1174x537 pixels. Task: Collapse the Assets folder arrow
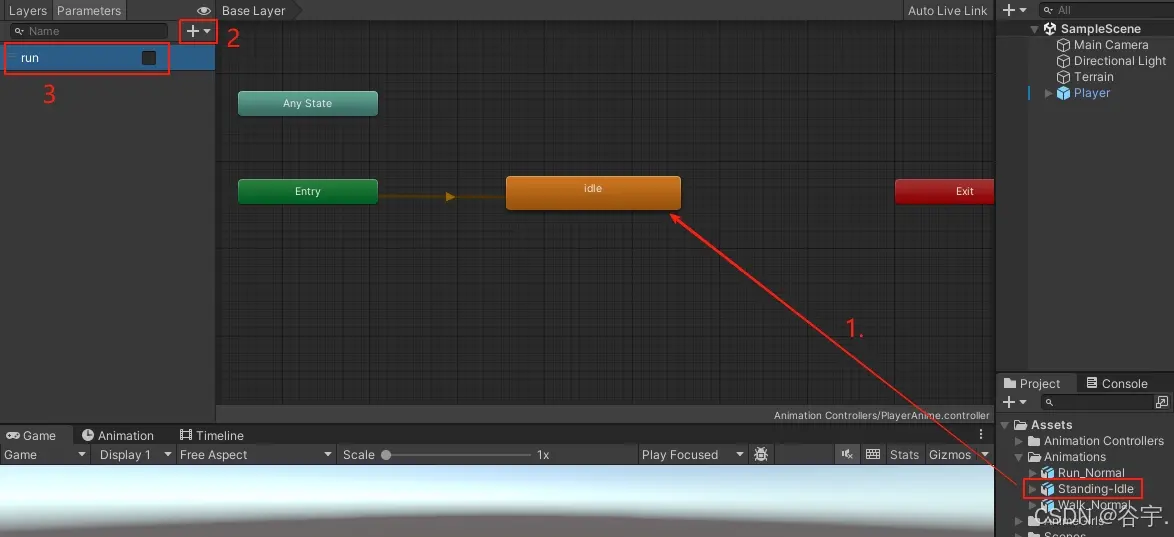pos(1005,425)
